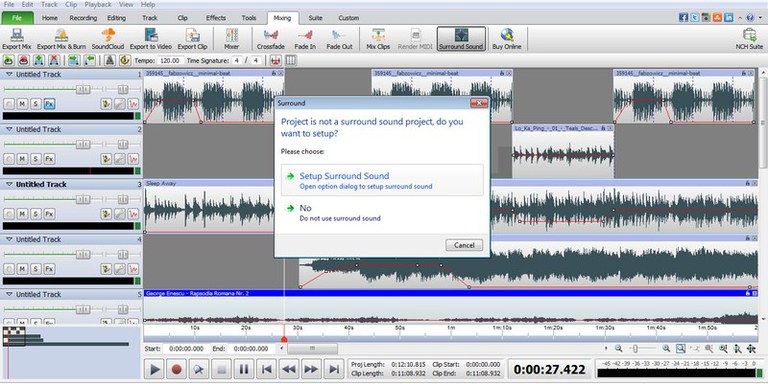This screenshot has width=768, height=384.
Task: Click the LinkedIn share icon
Action: tap(728, 17)
